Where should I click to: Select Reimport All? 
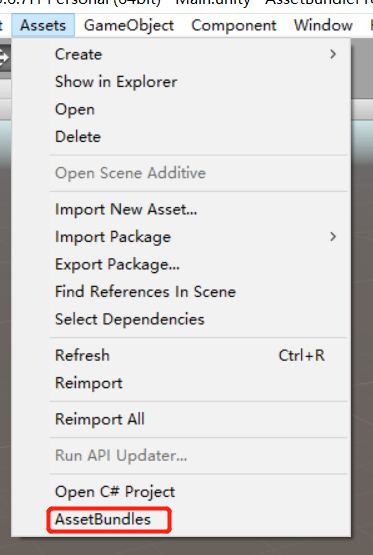point(181,419)
